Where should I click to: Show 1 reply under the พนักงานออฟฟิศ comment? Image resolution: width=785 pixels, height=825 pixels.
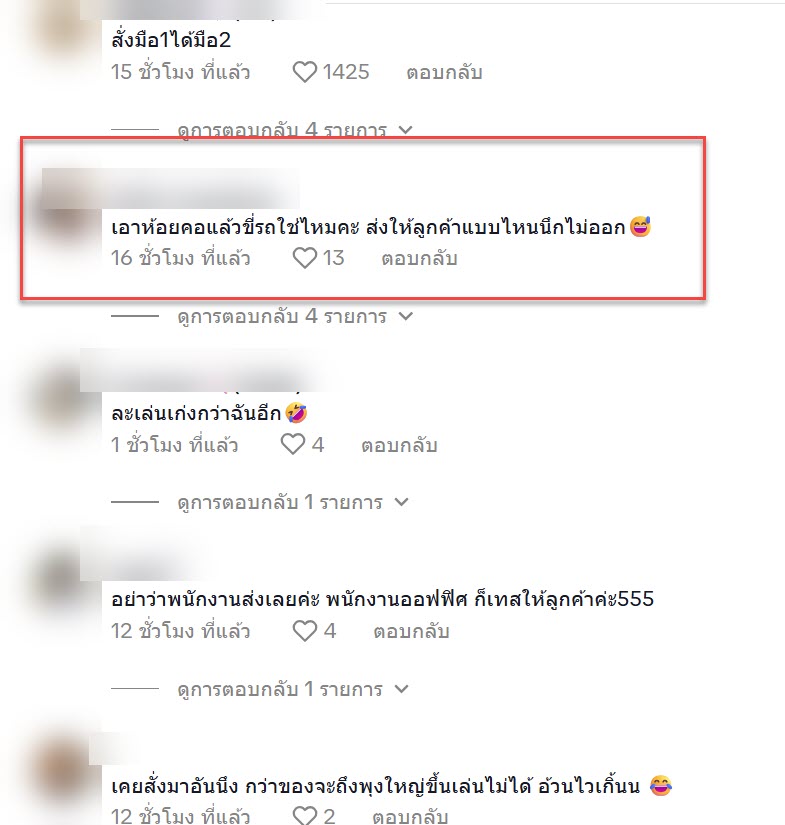click(293, 689)
